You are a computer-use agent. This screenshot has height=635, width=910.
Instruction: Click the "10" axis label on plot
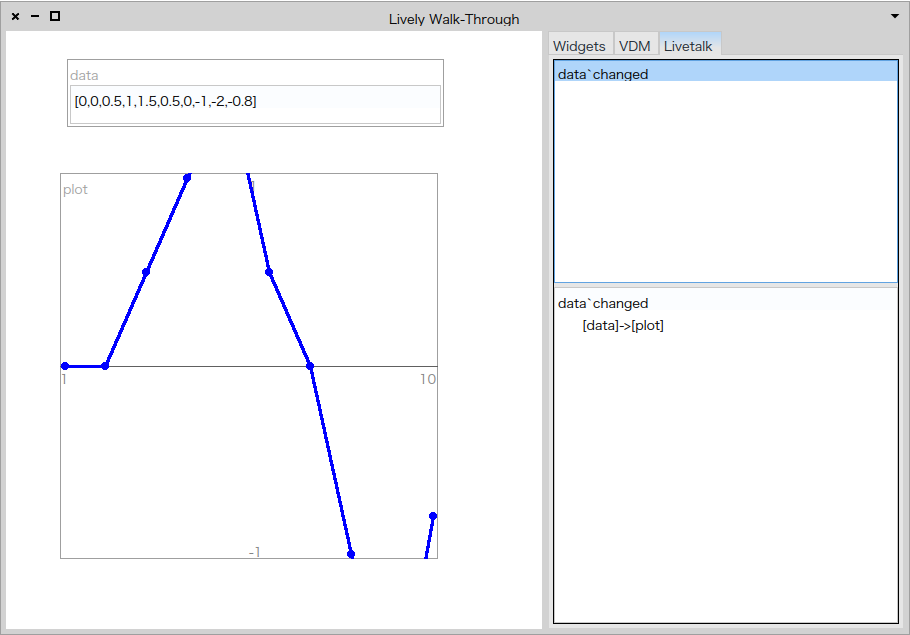click(428, 380)
